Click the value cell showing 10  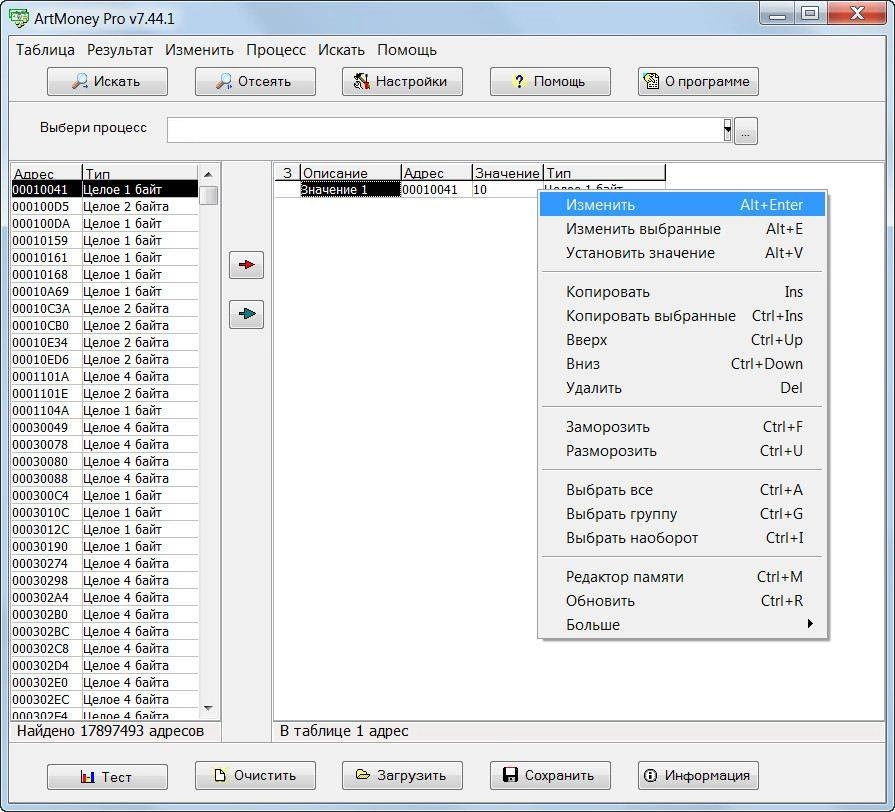click(506, 189)
